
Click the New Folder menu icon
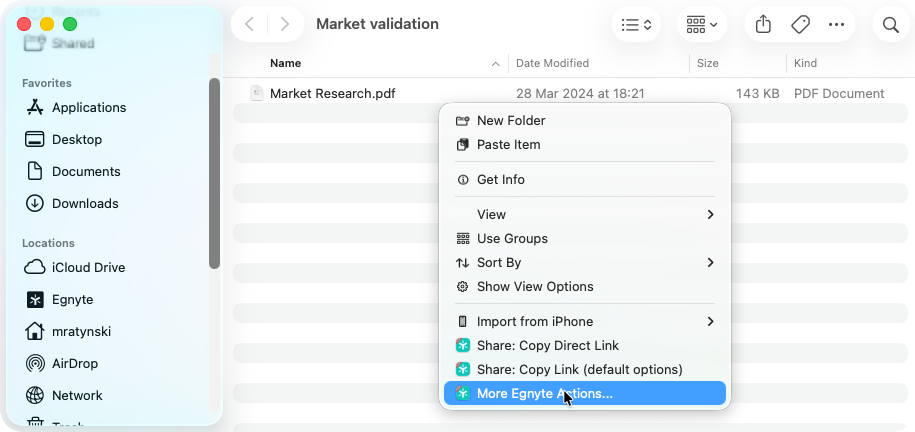[x=462, y=121]
